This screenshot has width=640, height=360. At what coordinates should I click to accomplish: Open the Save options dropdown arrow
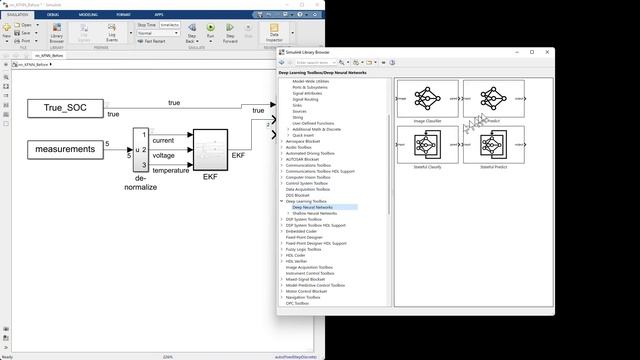[36, 33]
